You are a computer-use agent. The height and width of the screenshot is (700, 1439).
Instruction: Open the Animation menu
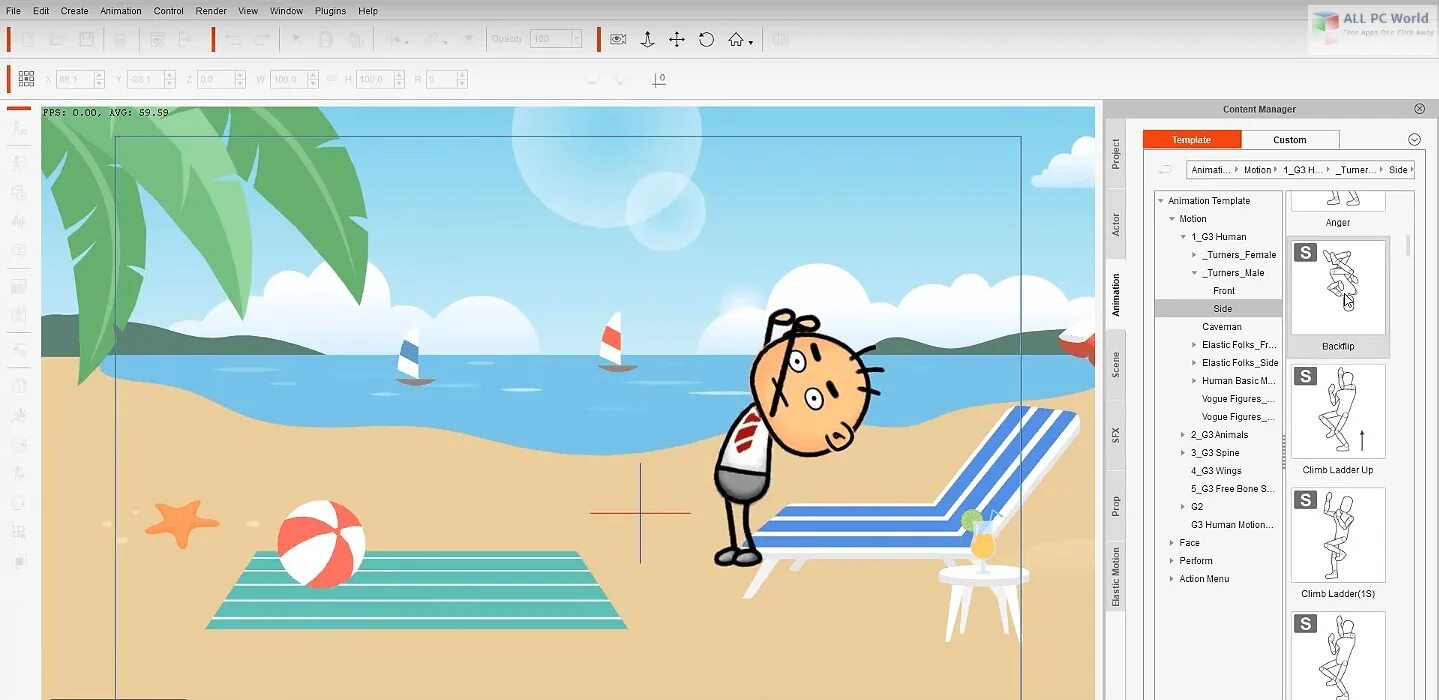click(x=121, y=11)
